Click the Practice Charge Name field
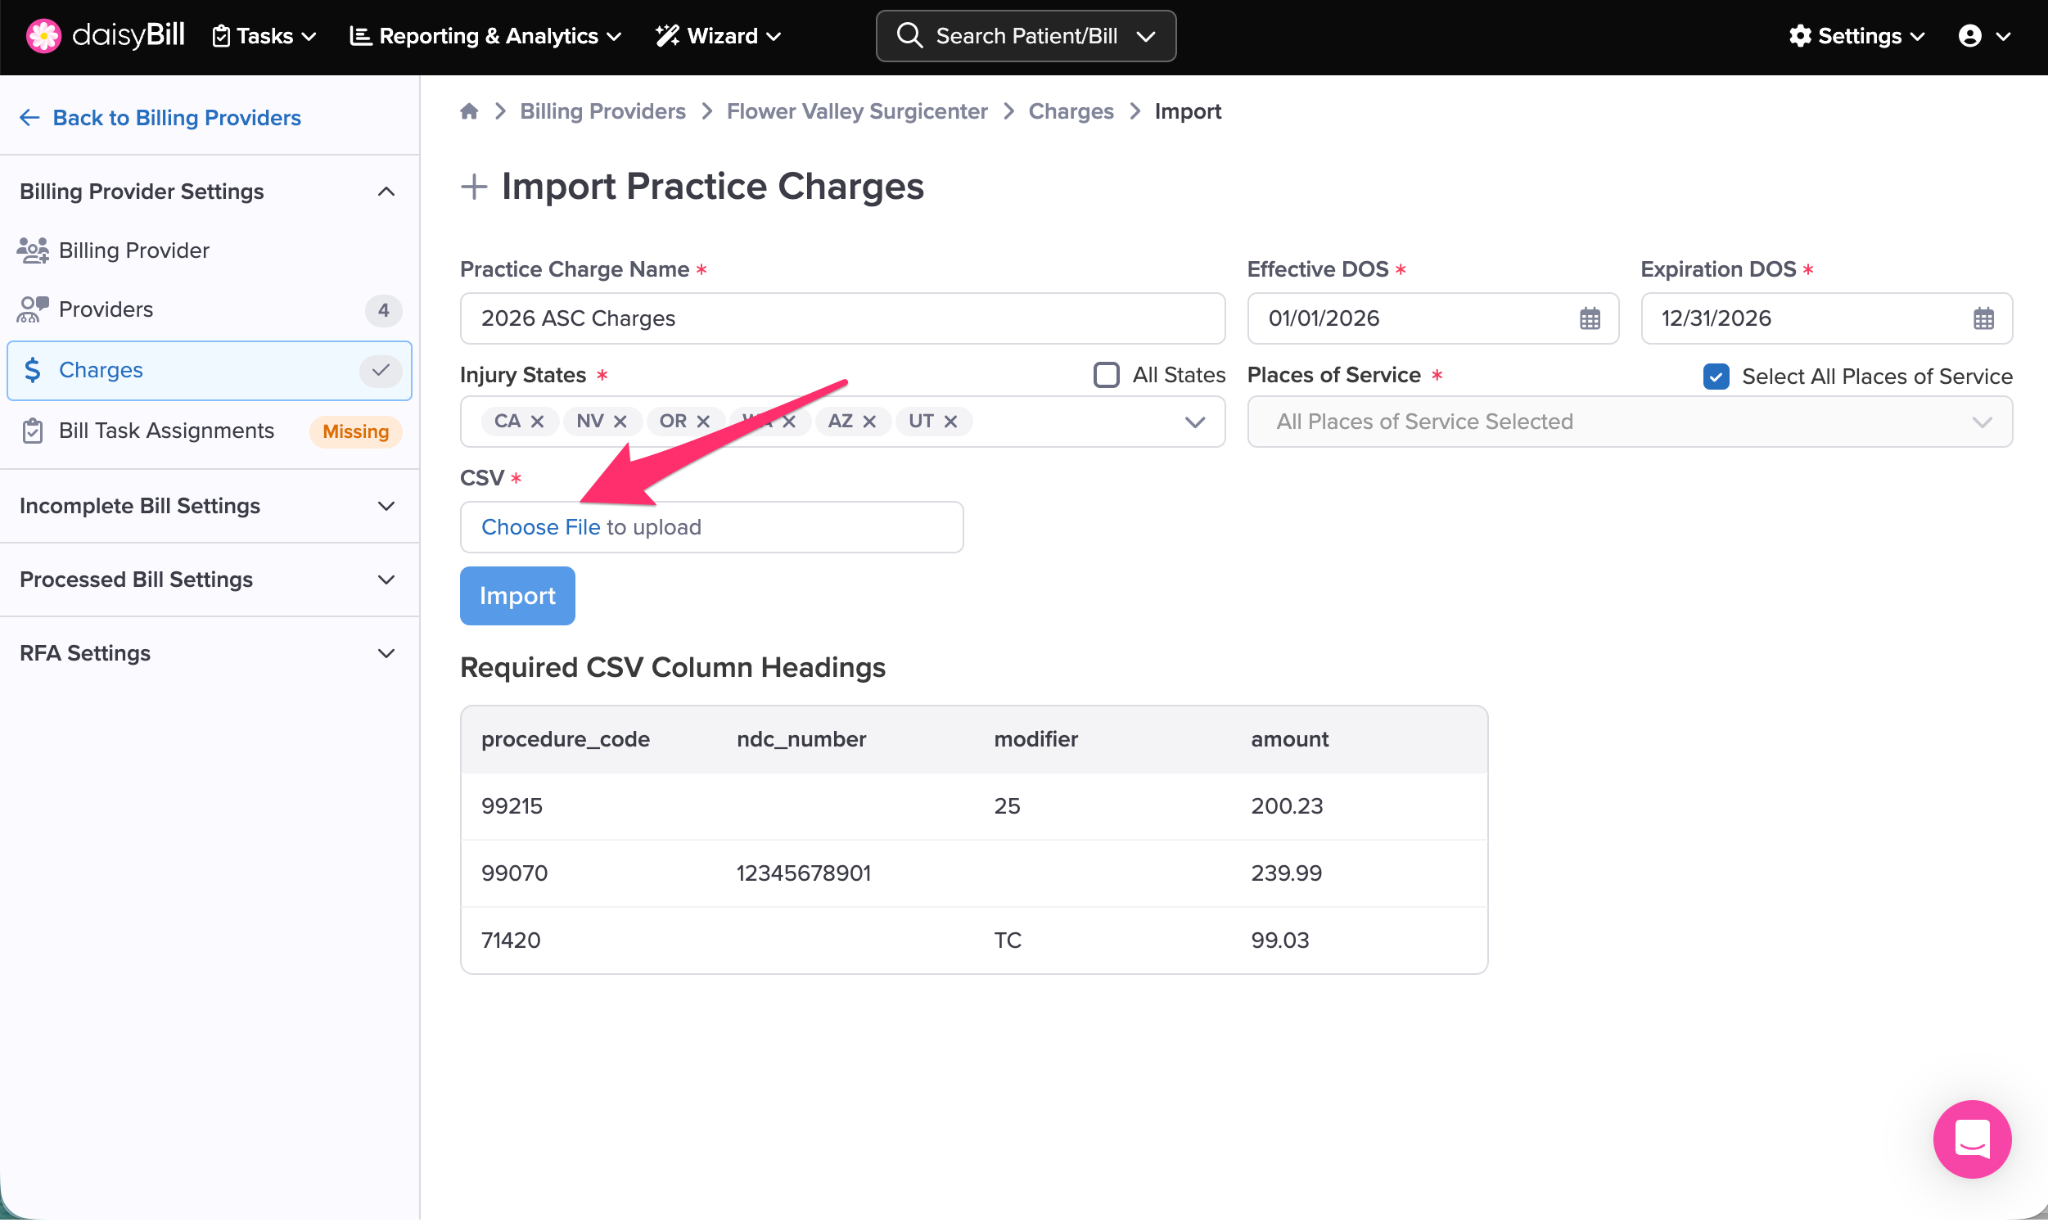The width and height of the screenshot is (2048, 1220). 842,319
